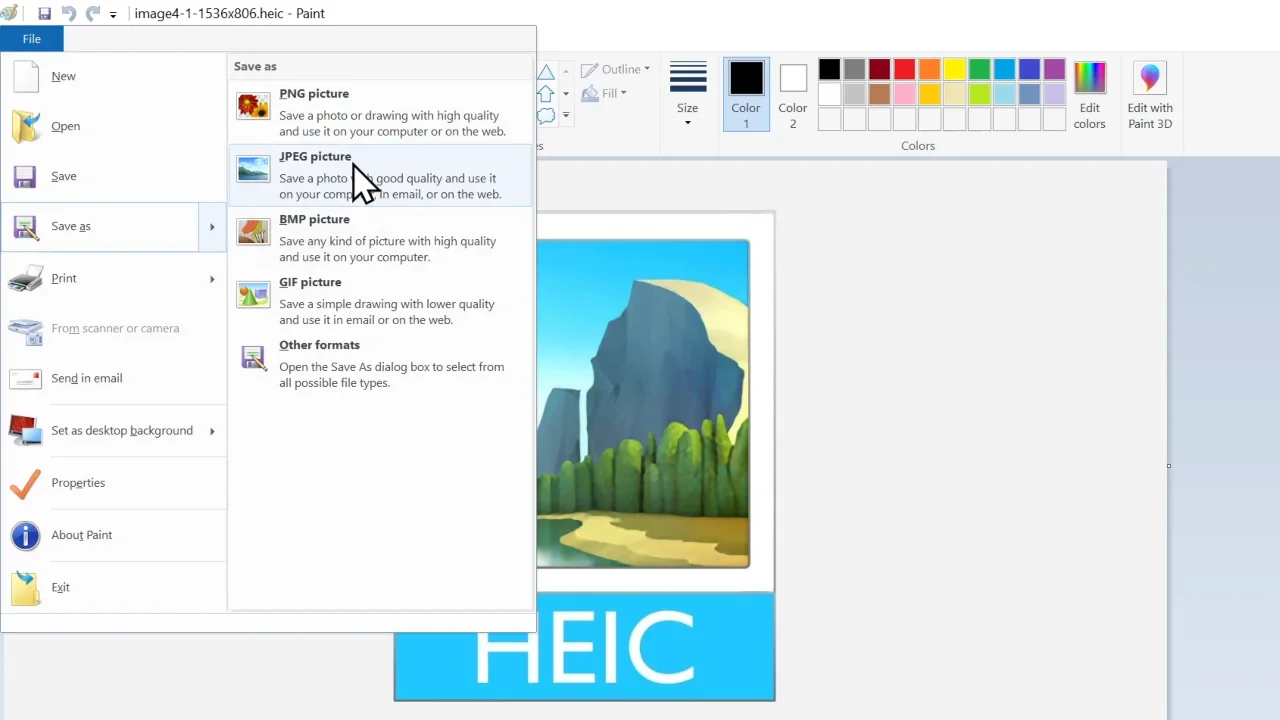Open About Paint
This screenshot has height=720, width=1280.
click(x=113, y=535)
